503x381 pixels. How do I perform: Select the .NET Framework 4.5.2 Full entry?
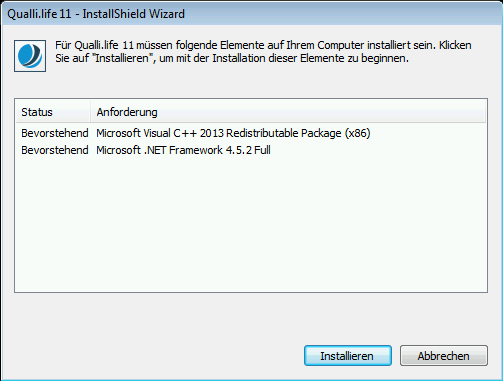(183, 150)
